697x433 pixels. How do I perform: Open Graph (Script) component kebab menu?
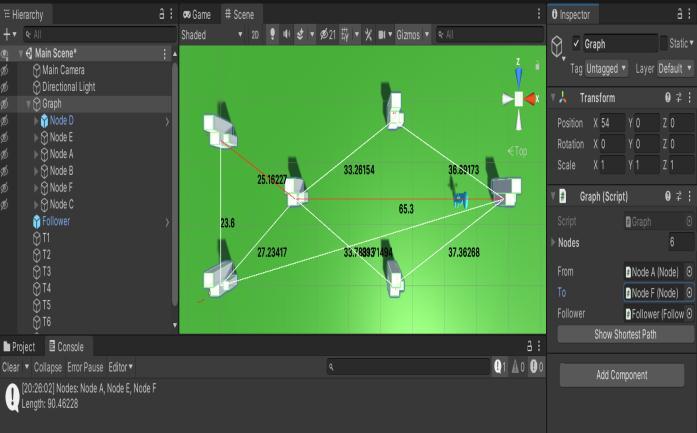pos(689,196)
